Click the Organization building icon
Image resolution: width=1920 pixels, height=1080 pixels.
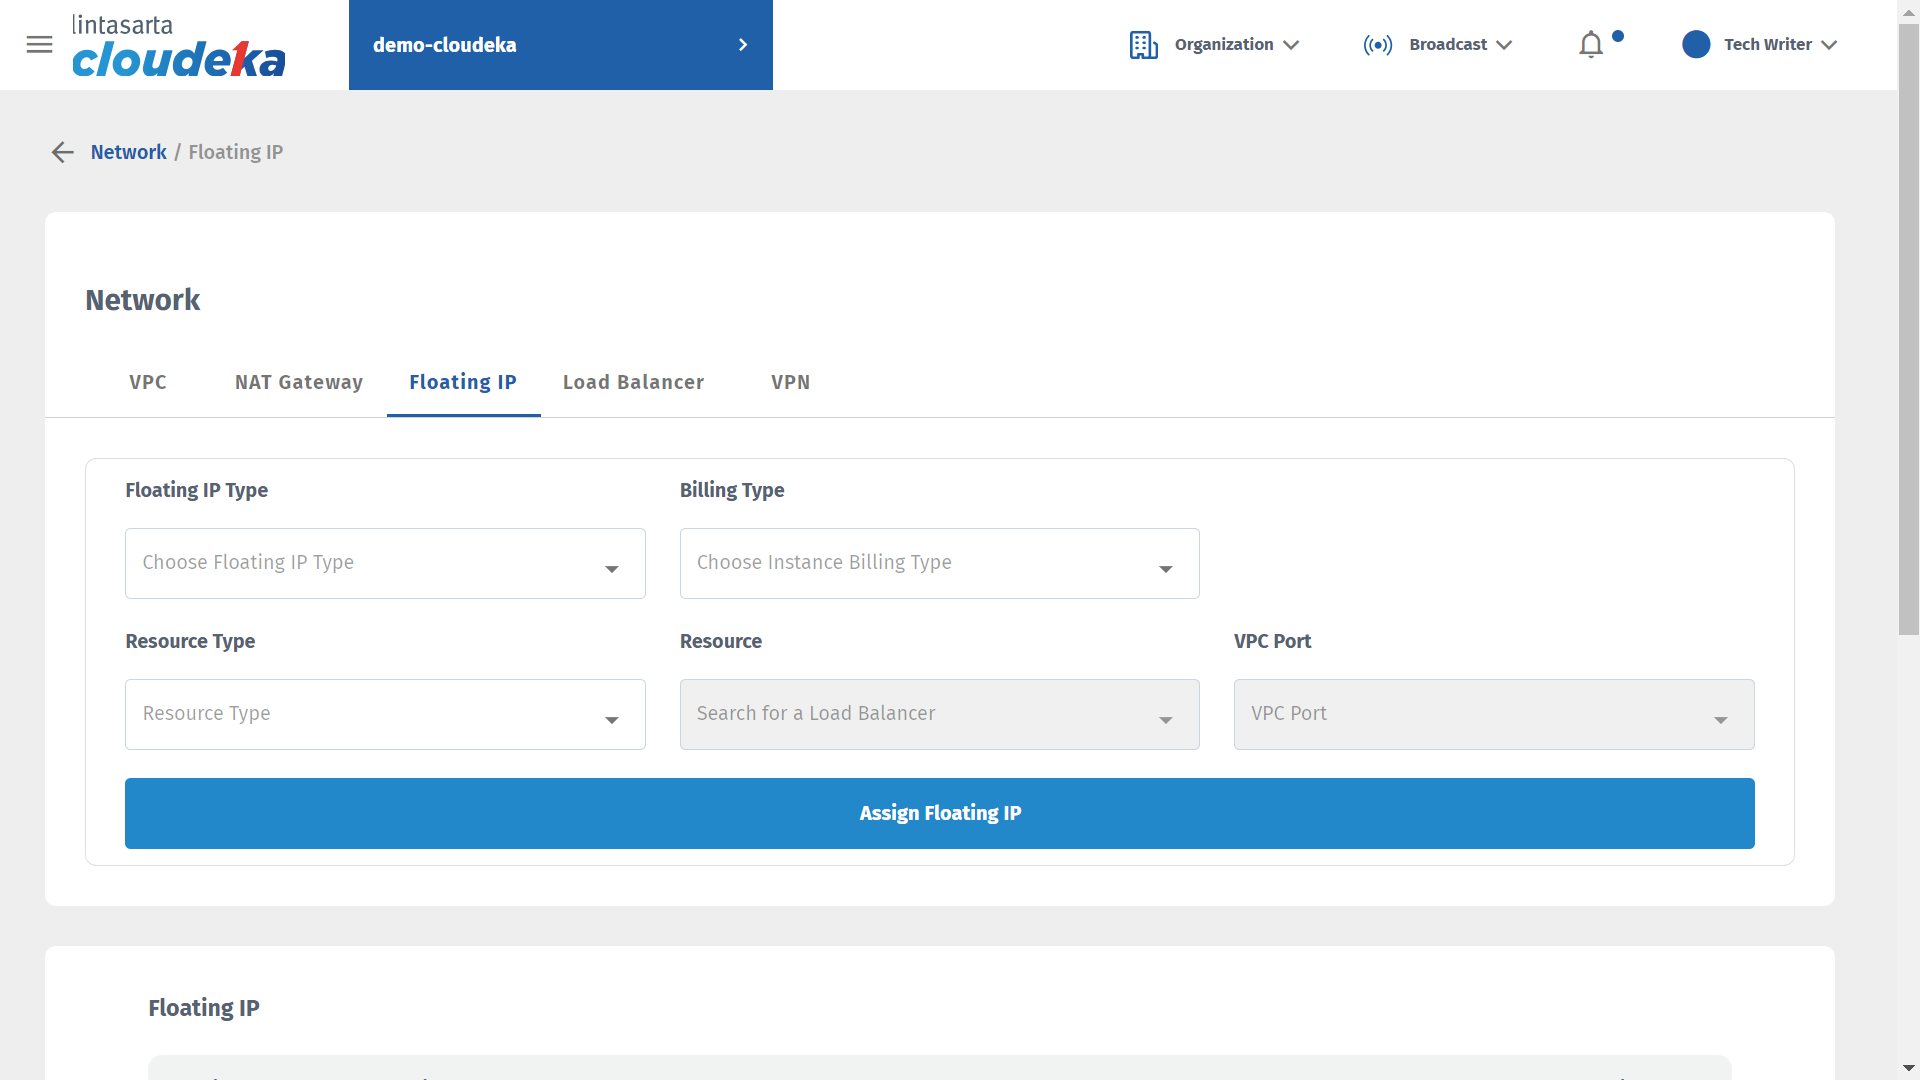point(1143,45)
